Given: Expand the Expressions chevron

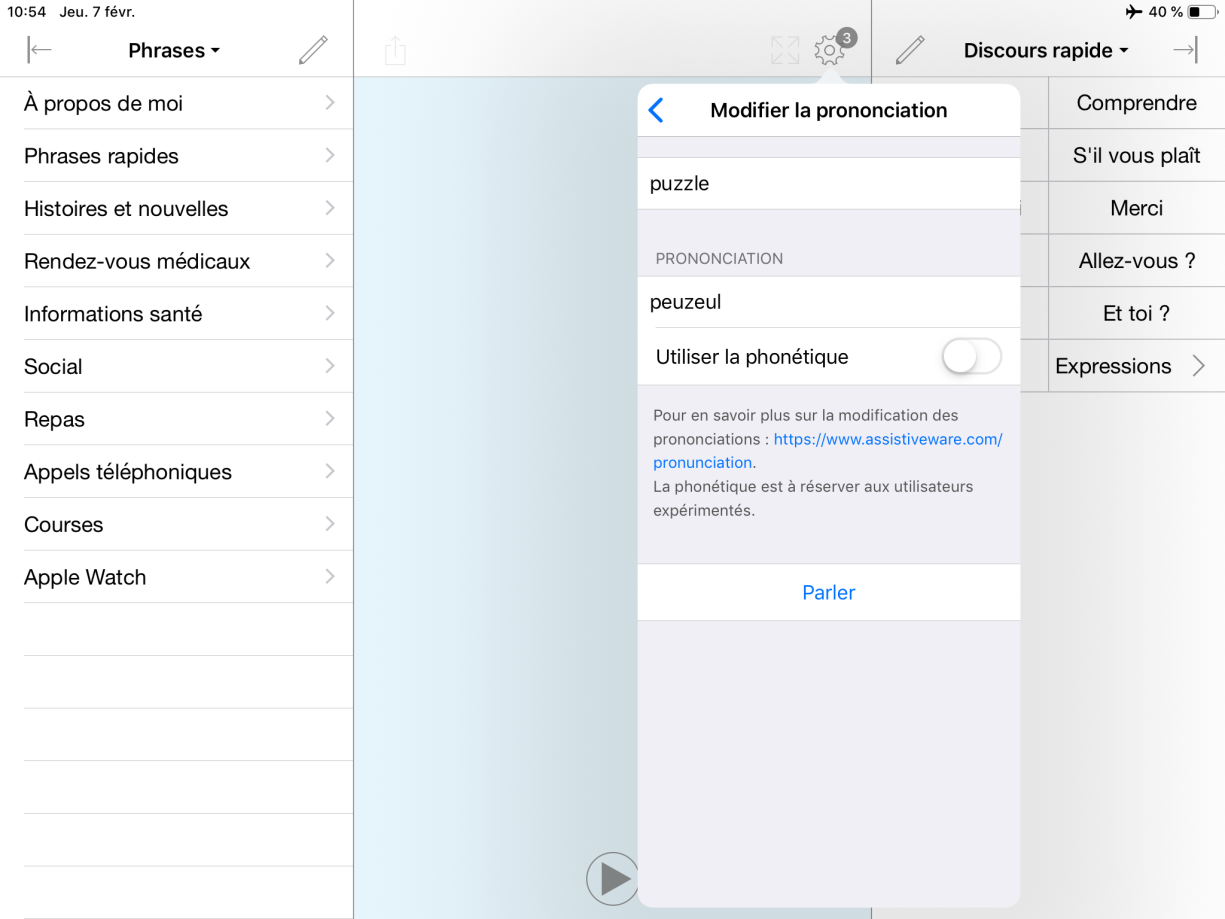Looking at the screenshot, I should coord(1199,366).
